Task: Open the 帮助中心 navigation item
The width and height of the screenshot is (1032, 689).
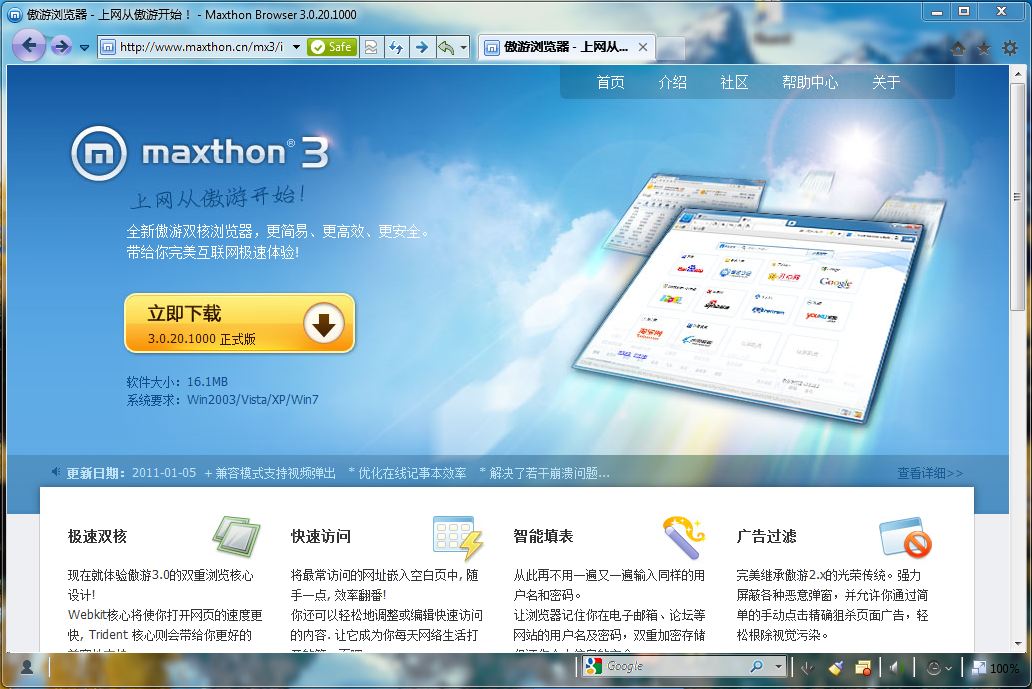Action: click(810, 82)
